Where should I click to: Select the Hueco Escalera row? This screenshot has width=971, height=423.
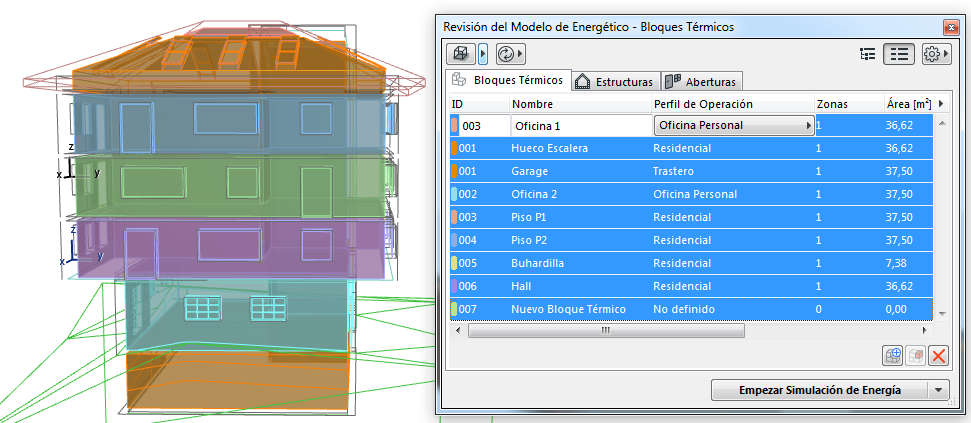pos(691,149)
